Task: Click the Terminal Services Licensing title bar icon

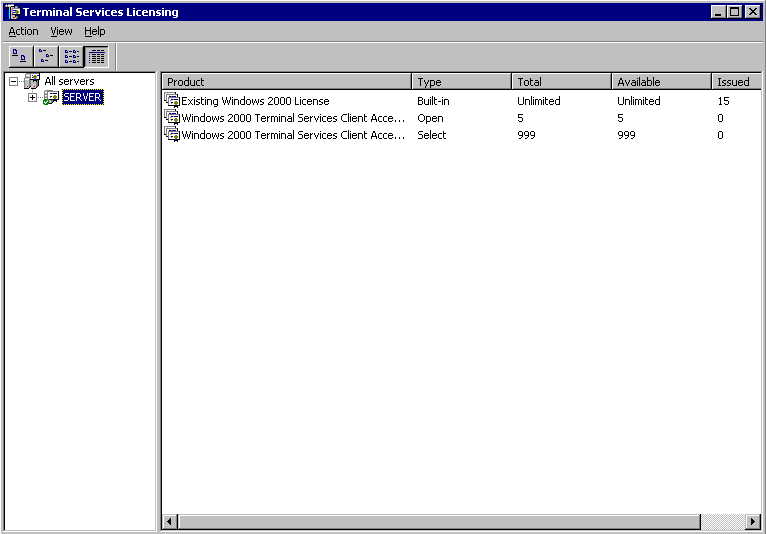Action: tap(12, 12)
